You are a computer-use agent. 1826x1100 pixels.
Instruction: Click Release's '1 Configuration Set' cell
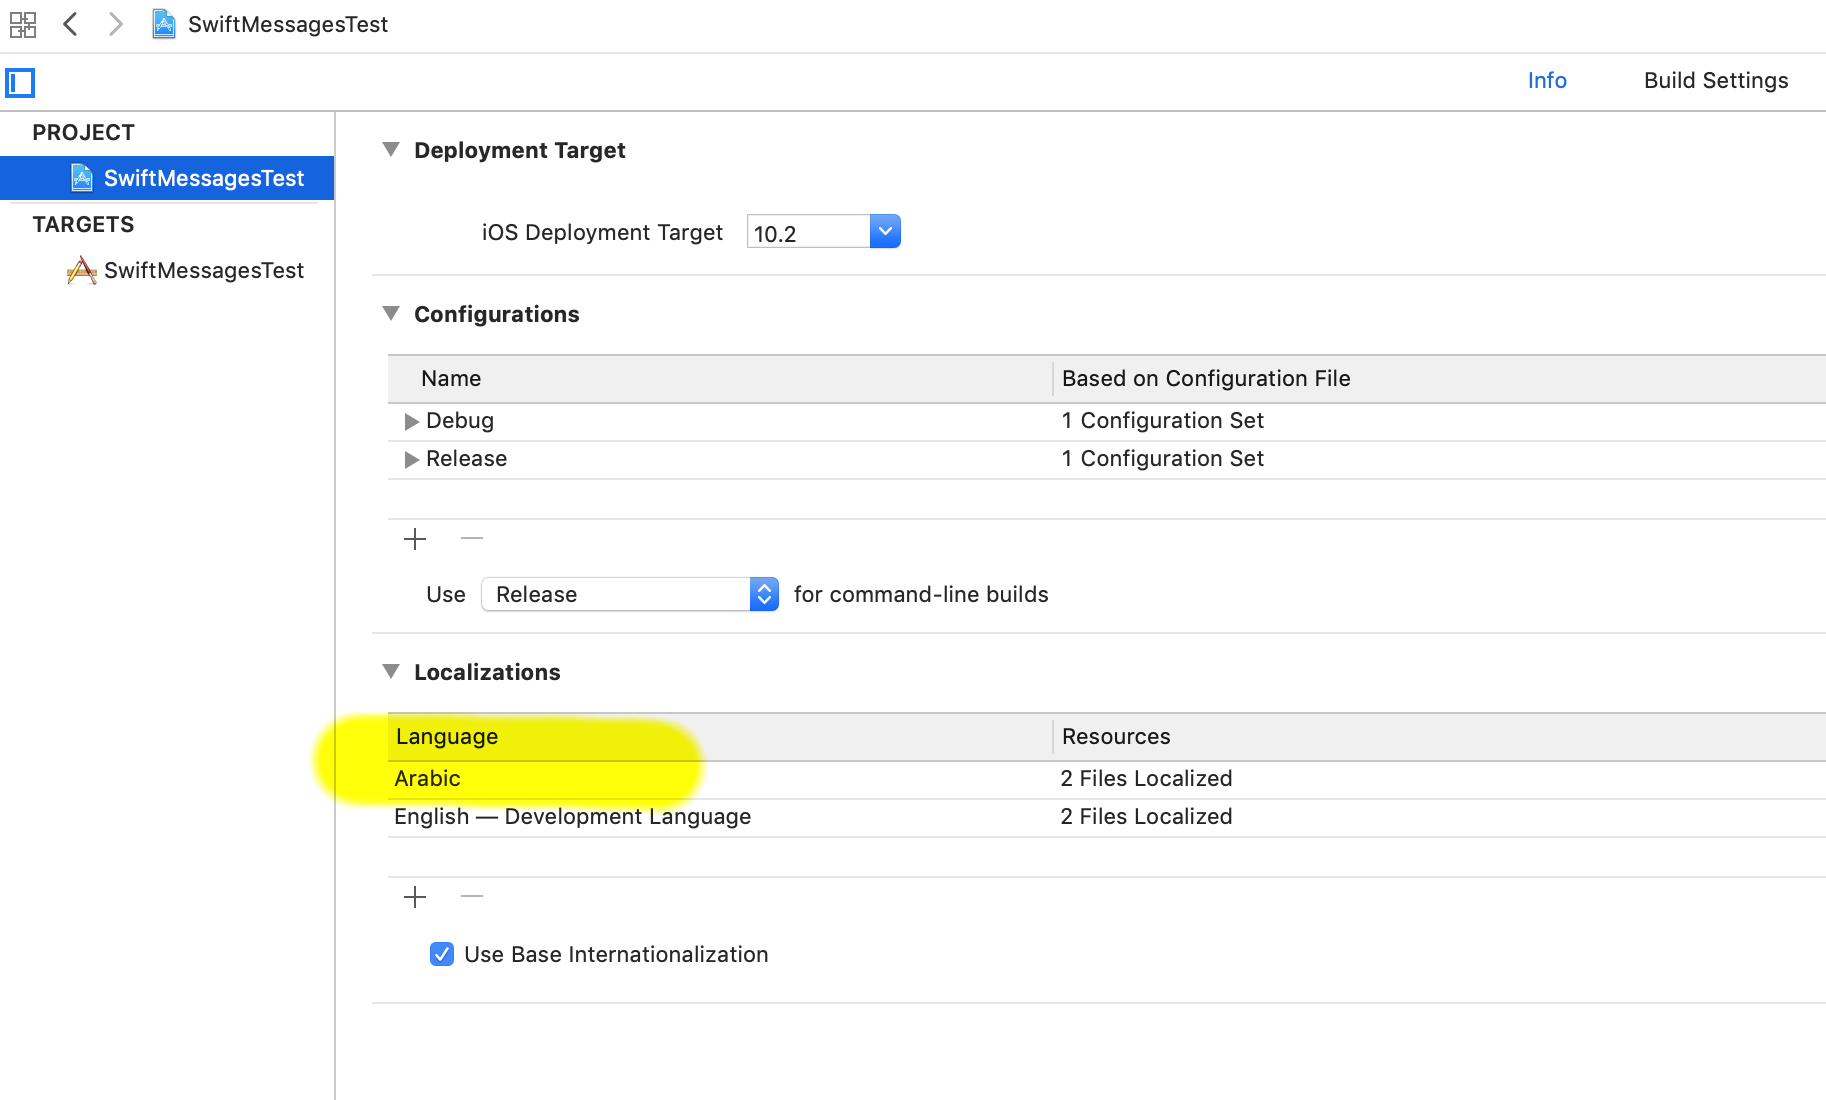(x=1163, y=459)
